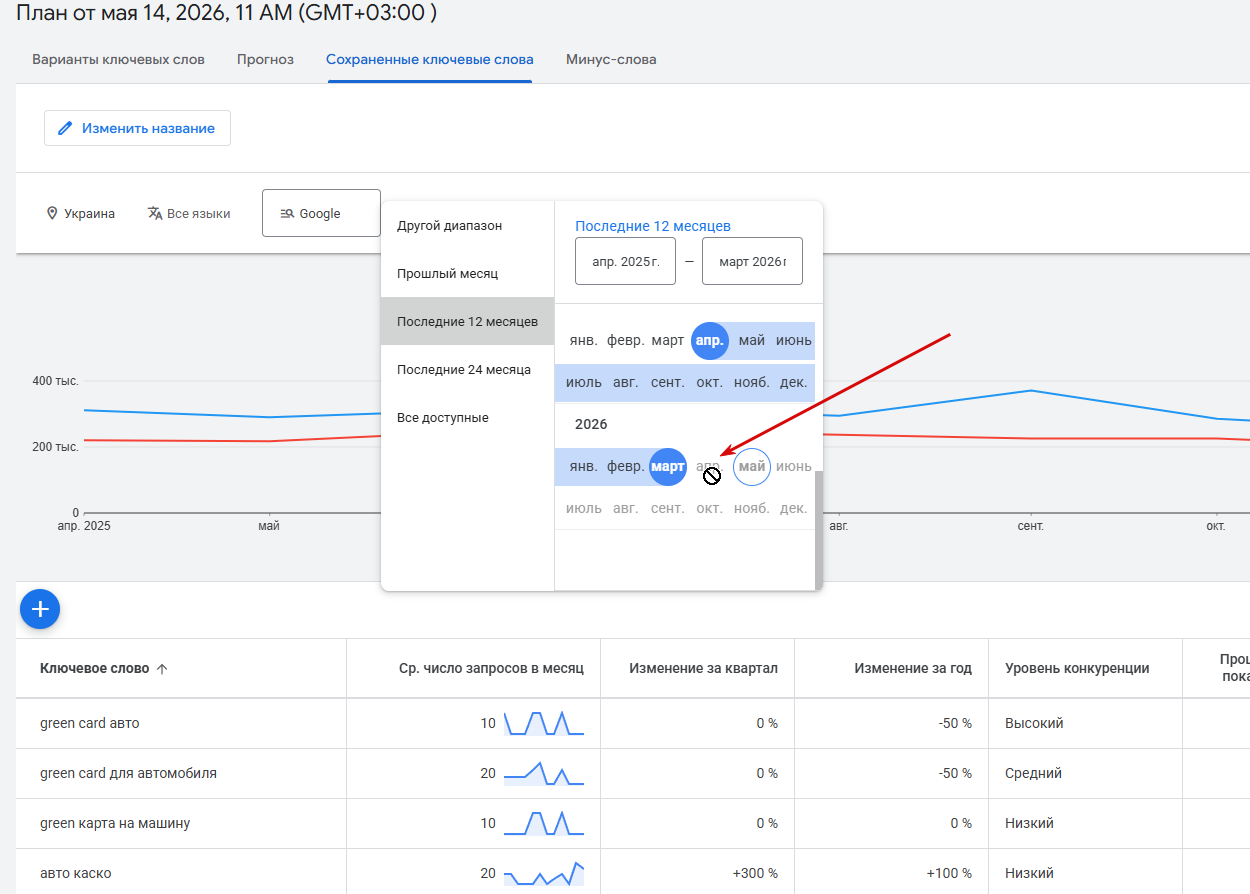Click the blue plus add keyword button

pos(40,608)
